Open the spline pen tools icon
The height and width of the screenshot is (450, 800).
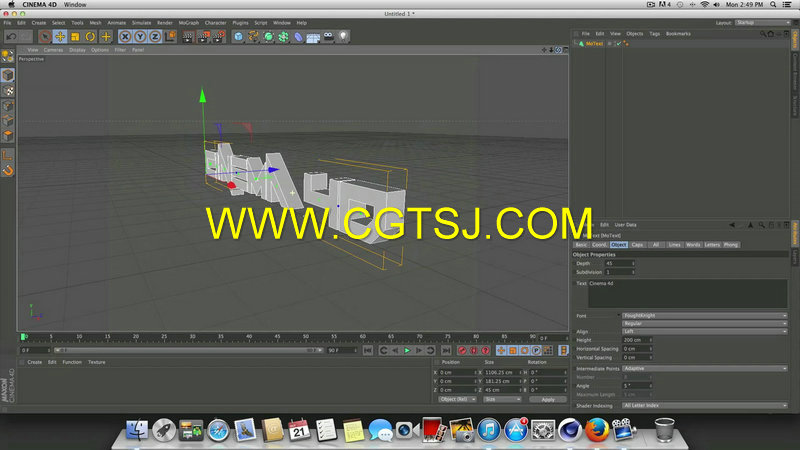tap(253, 36)
